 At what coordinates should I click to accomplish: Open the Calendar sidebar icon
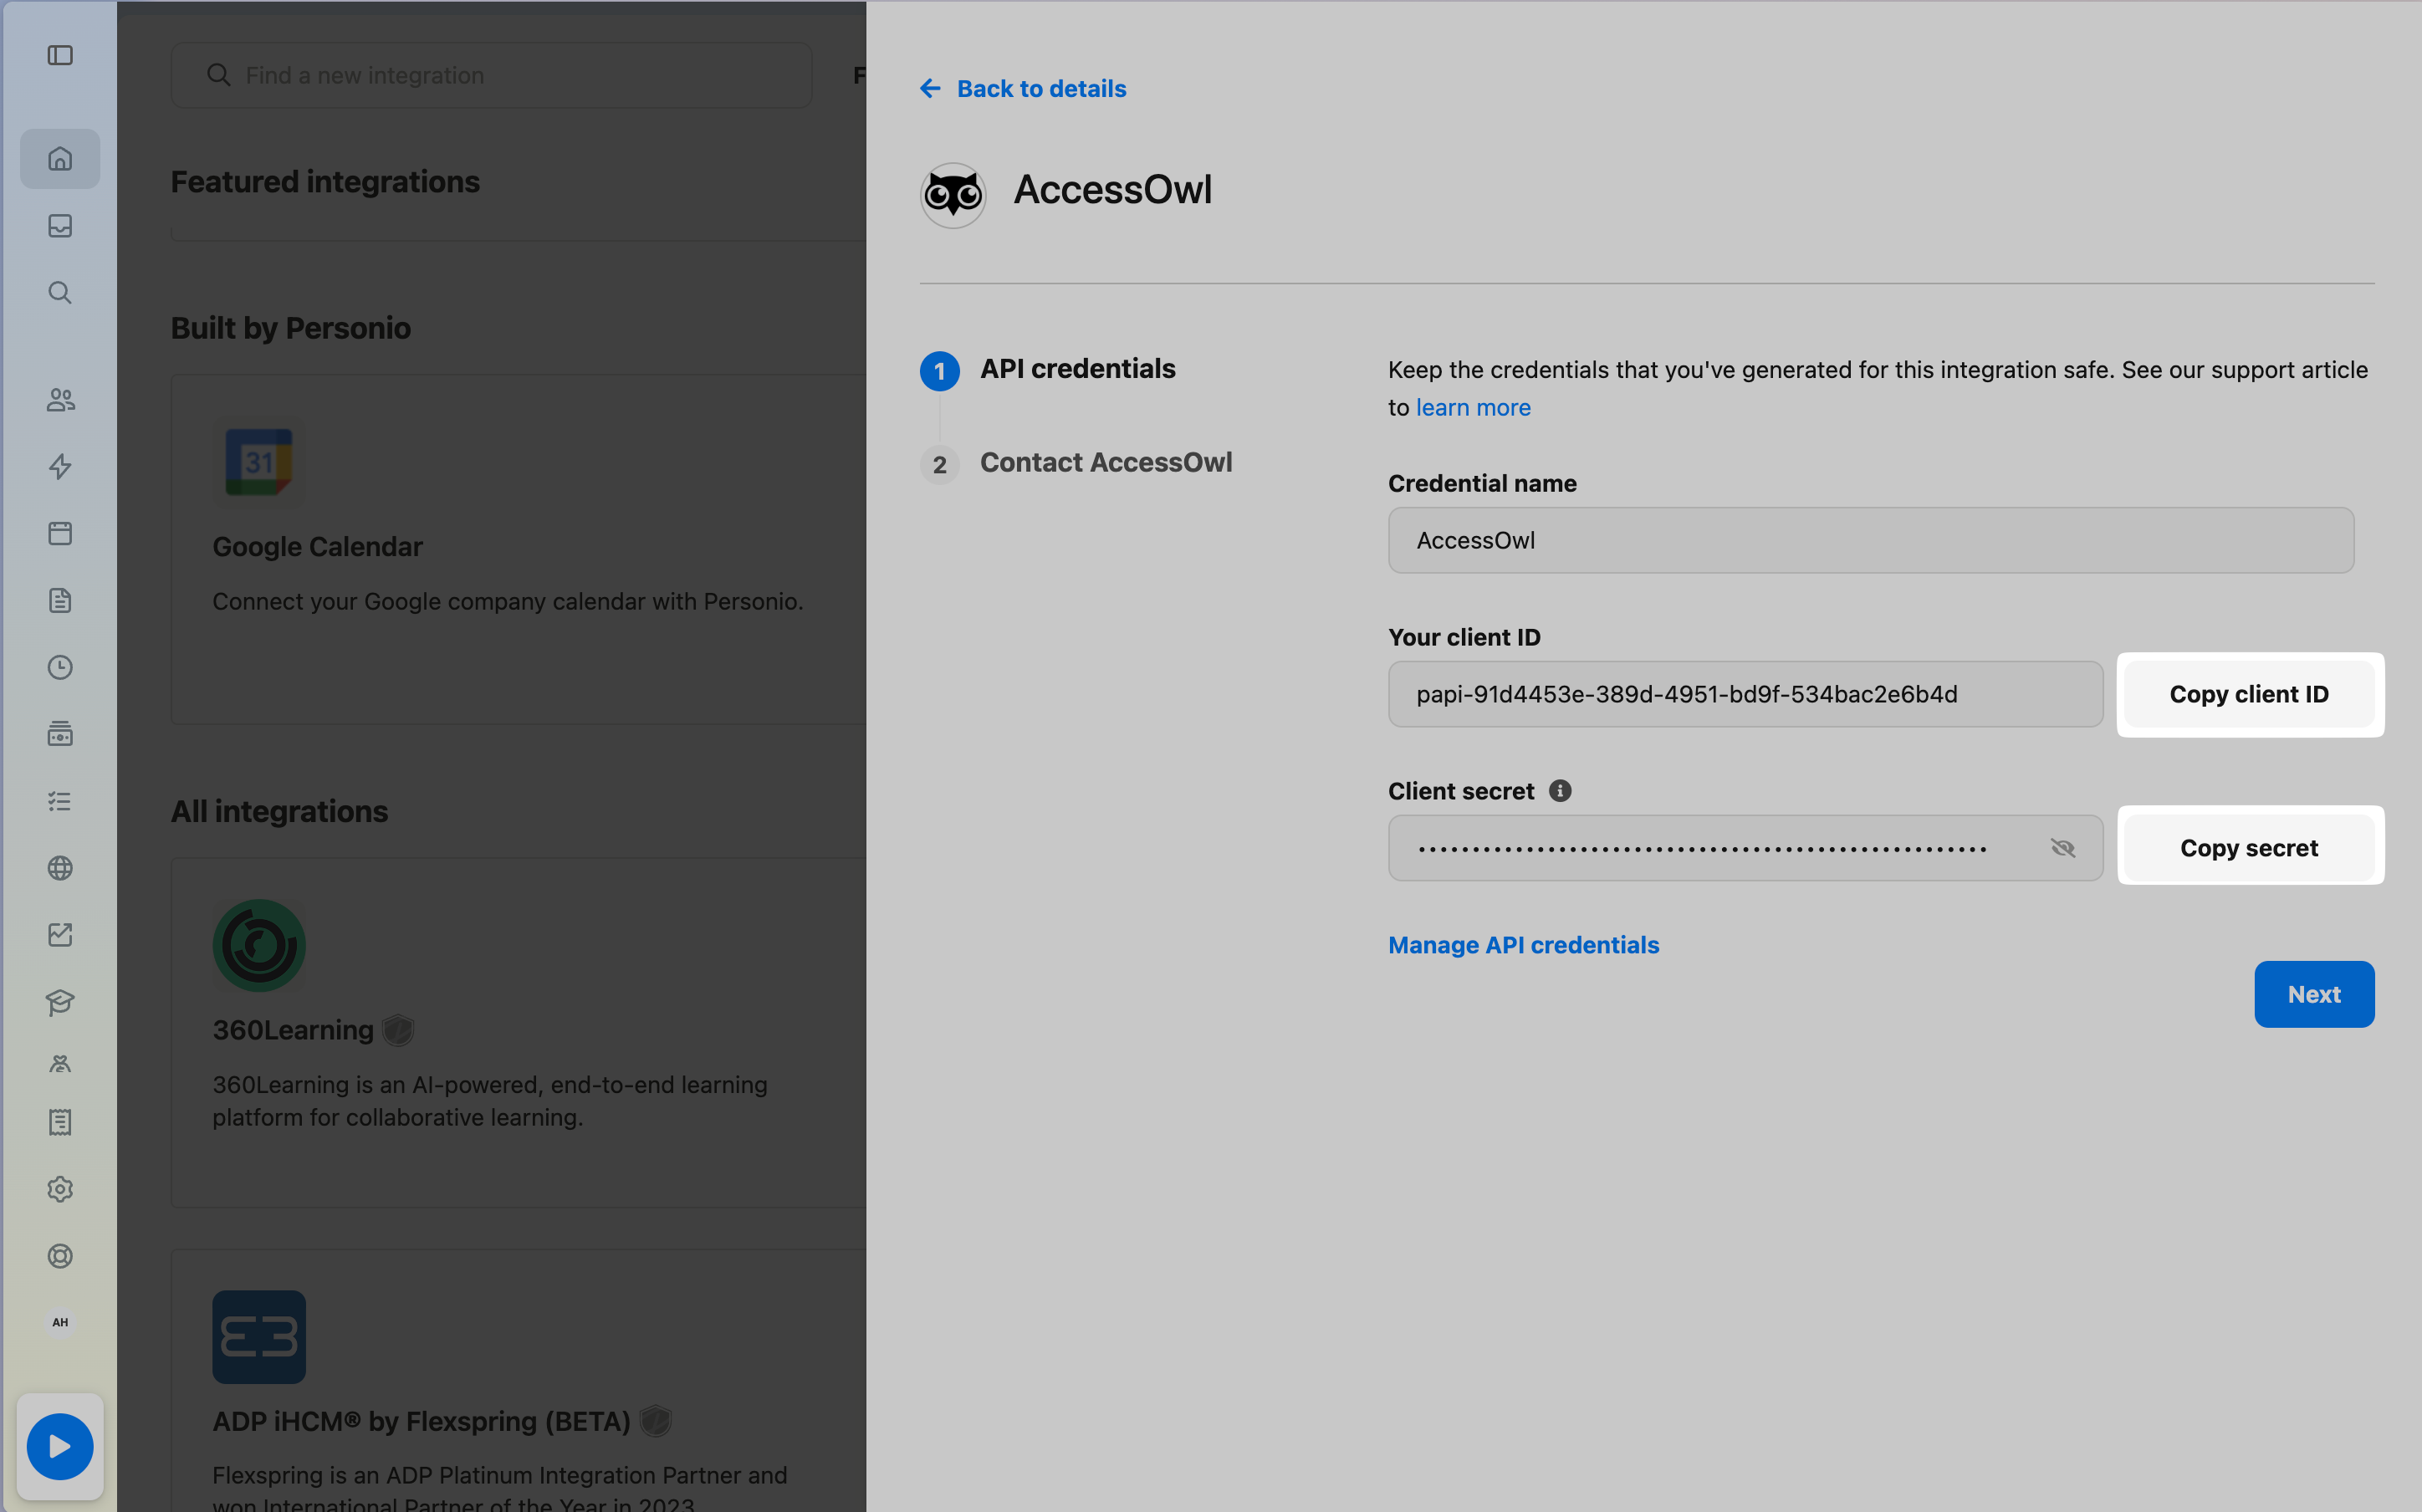[60, 533]
